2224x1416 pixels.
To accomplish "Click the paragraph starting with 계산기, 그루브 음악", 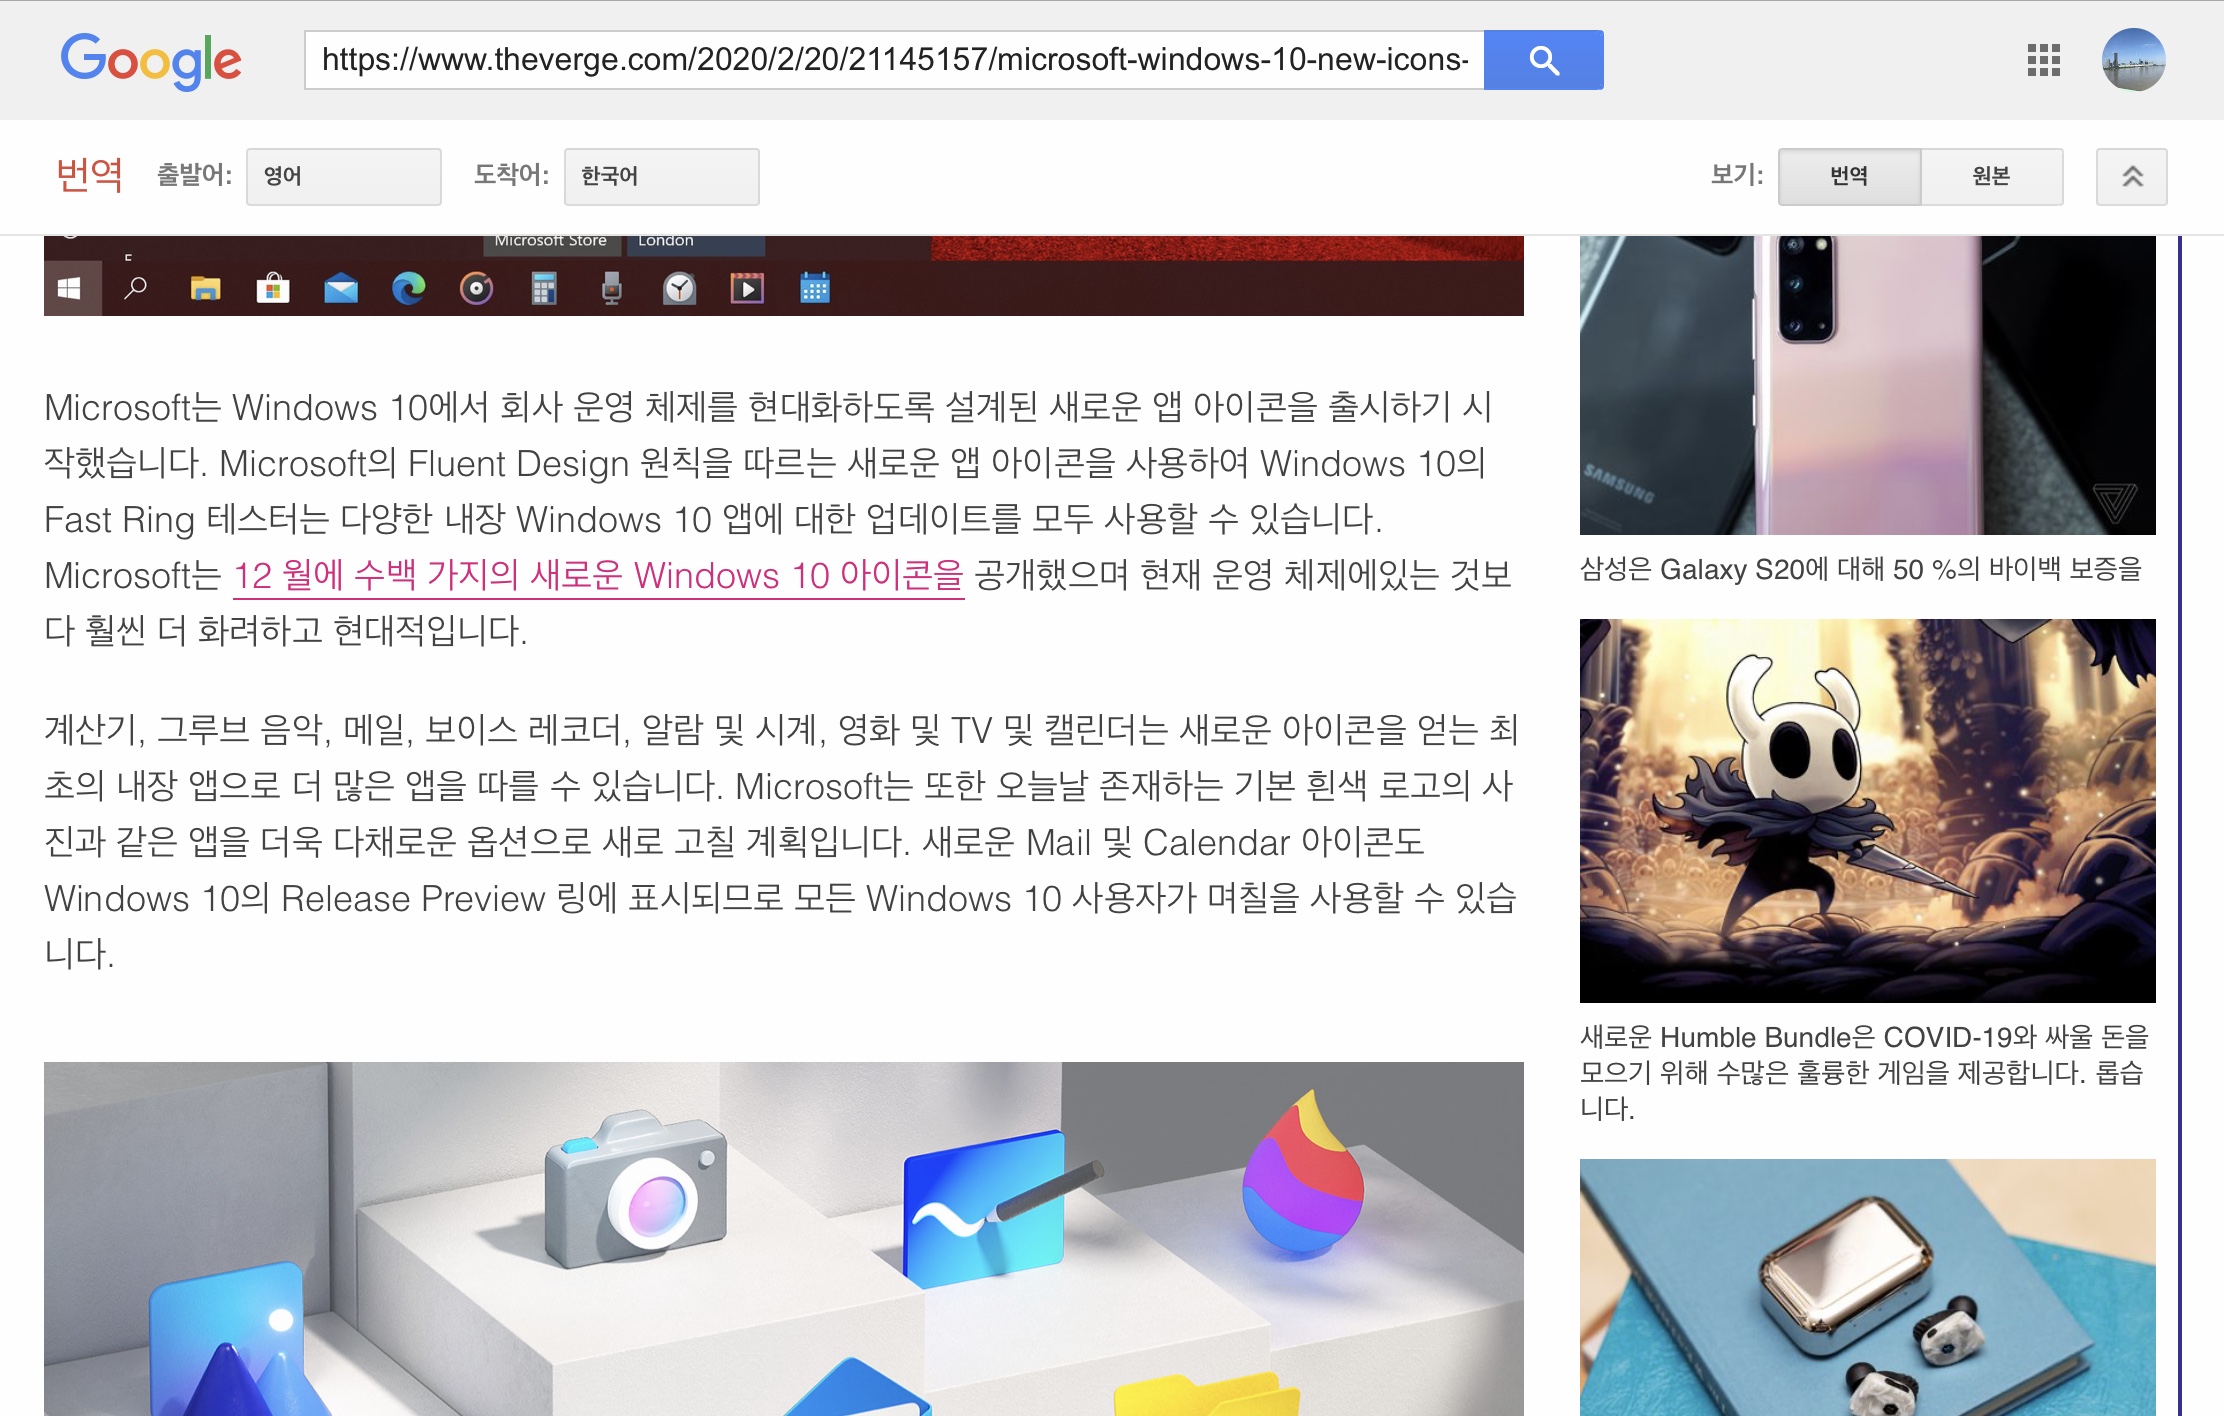I will 780,842.
